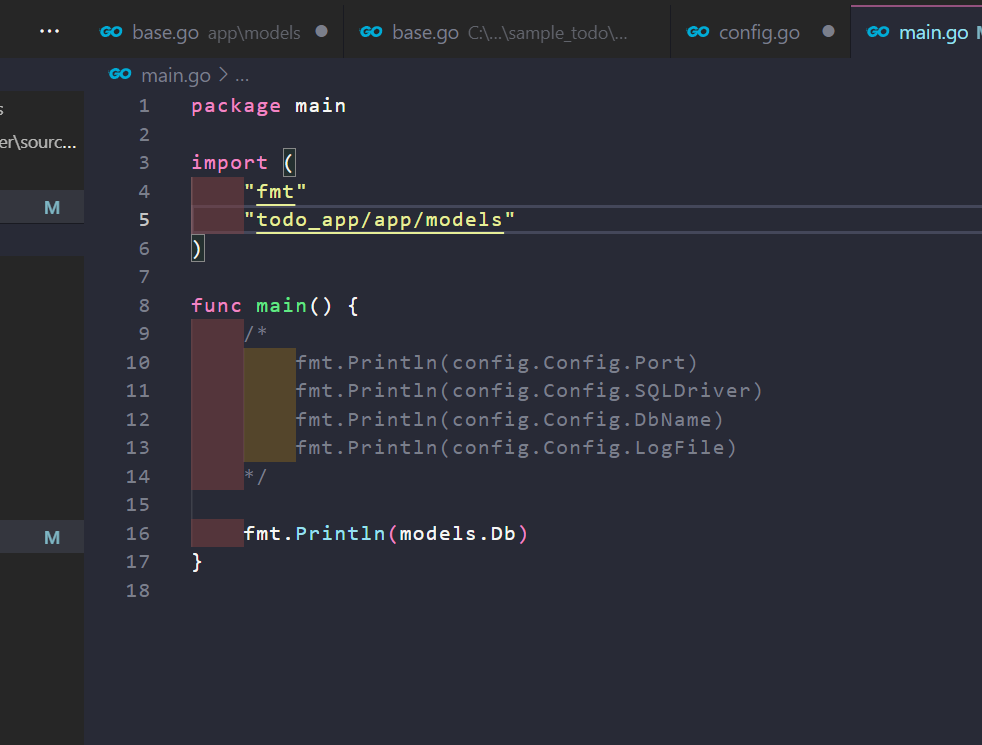Expand the breadcrumb chevron after main.go
The width and height of the screenshot is (982, 745).
coord(222,75)
